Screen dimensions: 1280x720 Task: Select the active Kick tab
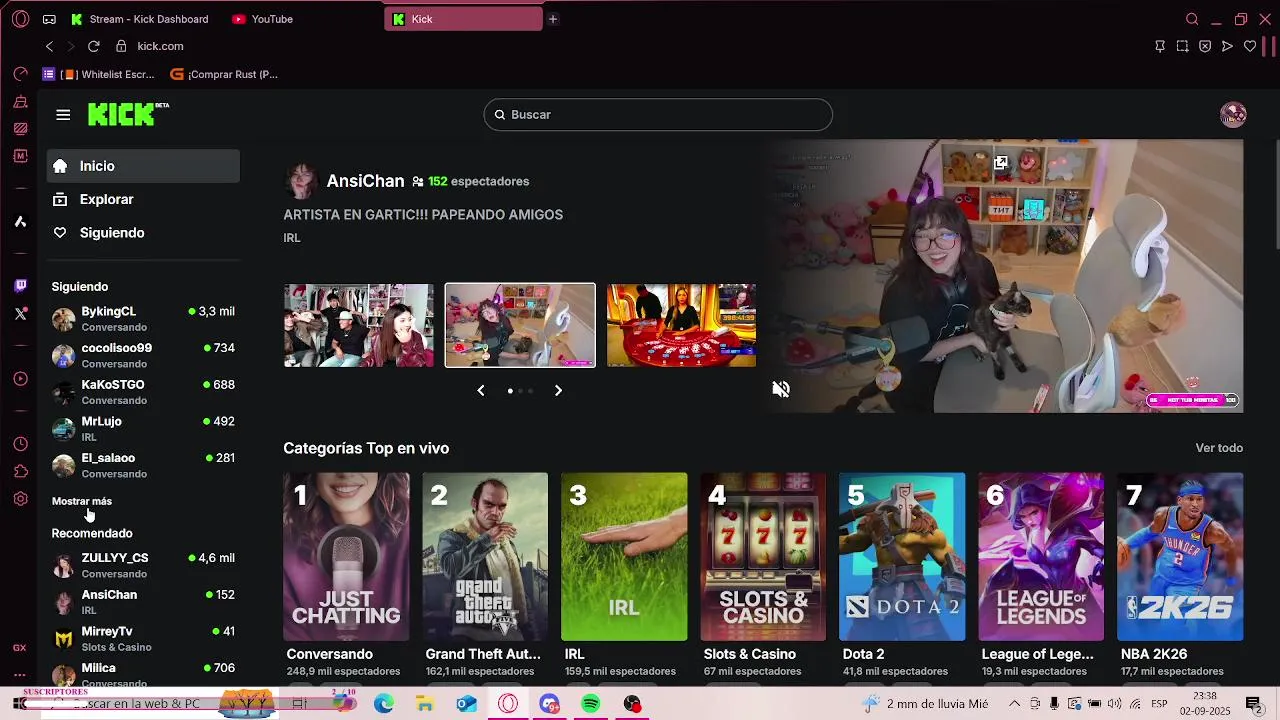(x=464, y=19)
